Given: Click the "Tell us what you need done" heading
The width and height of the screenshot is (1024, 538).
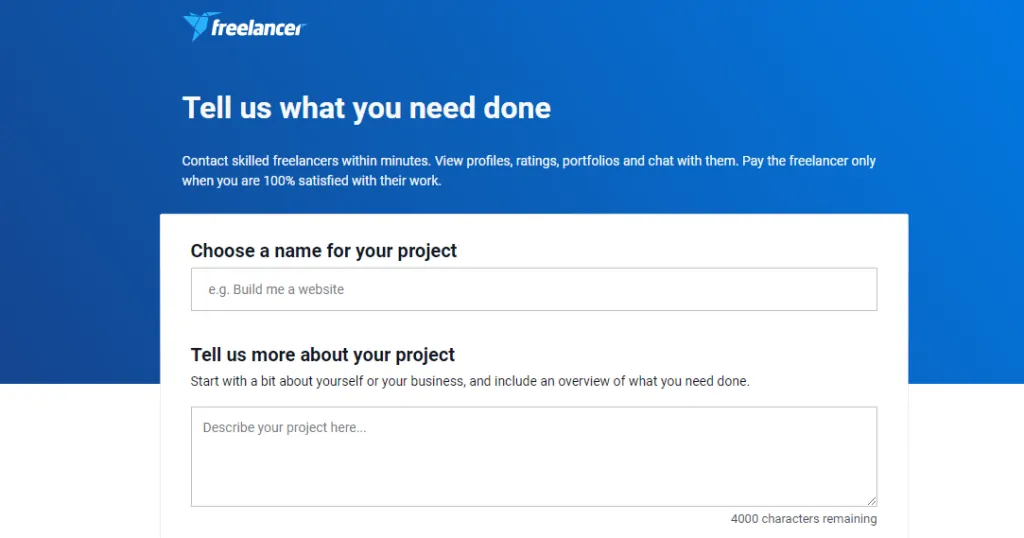Looking at the screenshot, I should pos(366,108).
